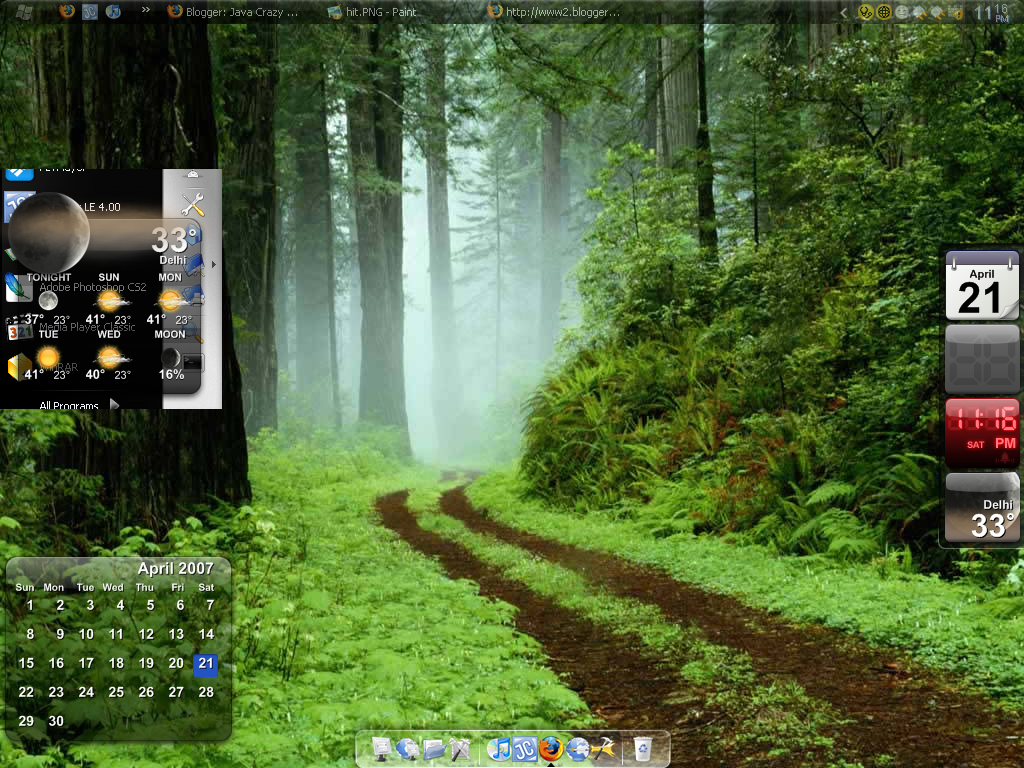1024x768 pixels.
Task: Open the folder icon in the dock
Action: click(x=434, y=748)
